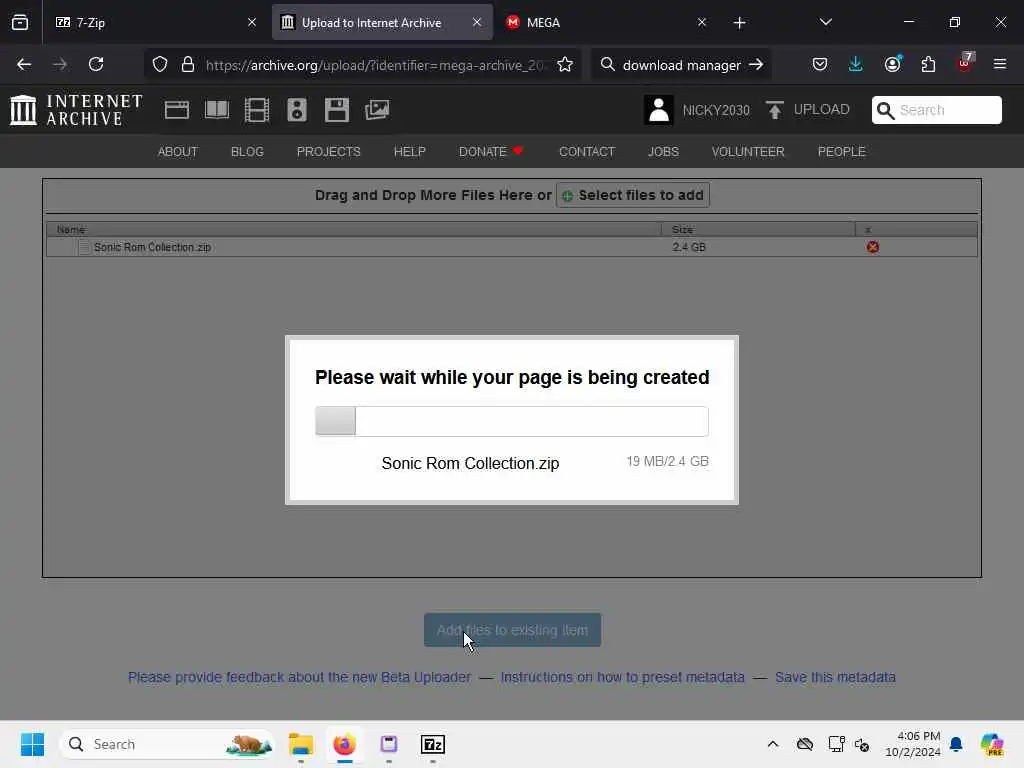Image resolution: width=1024 pixels, height=768 pixels.
Task: Click the Internet Archive Search field
Action: pyautogui.click(x=936, y=110)
